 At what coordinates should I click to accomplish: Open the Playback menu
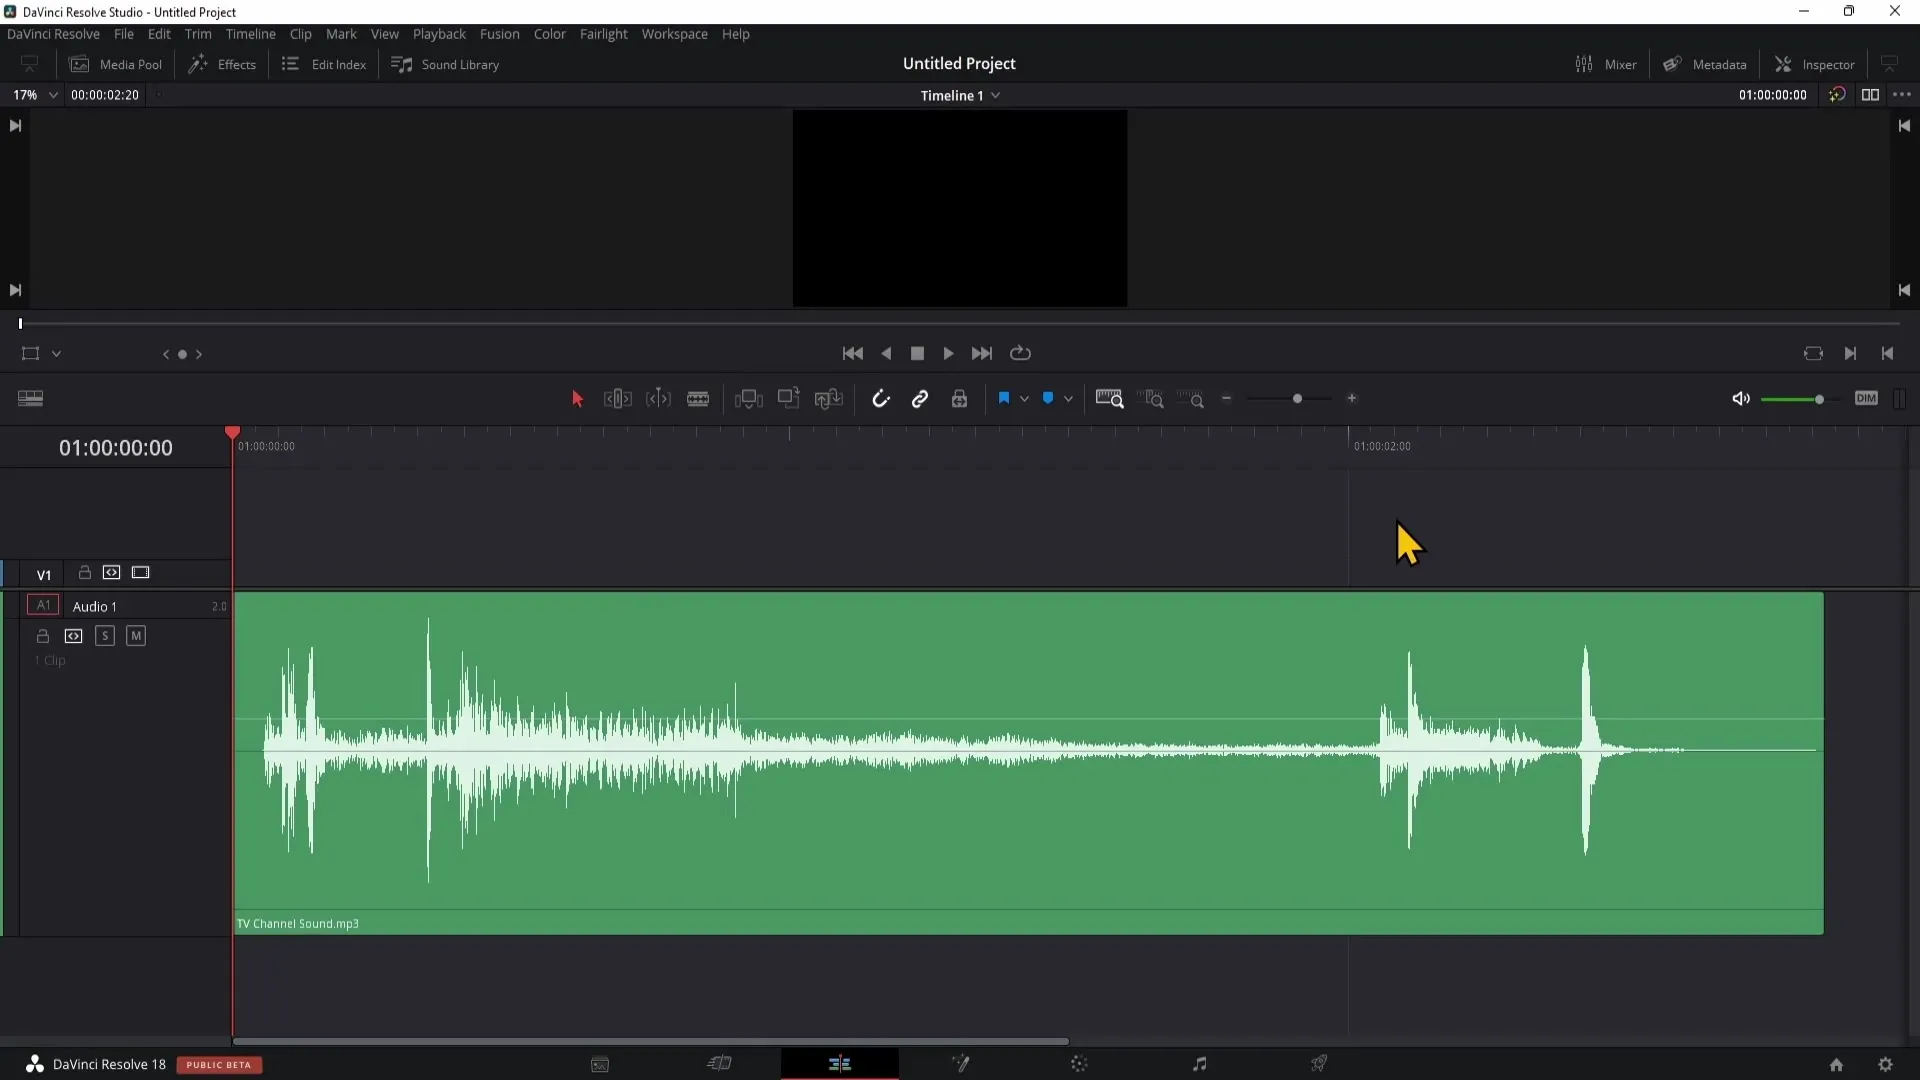(439, 33)
